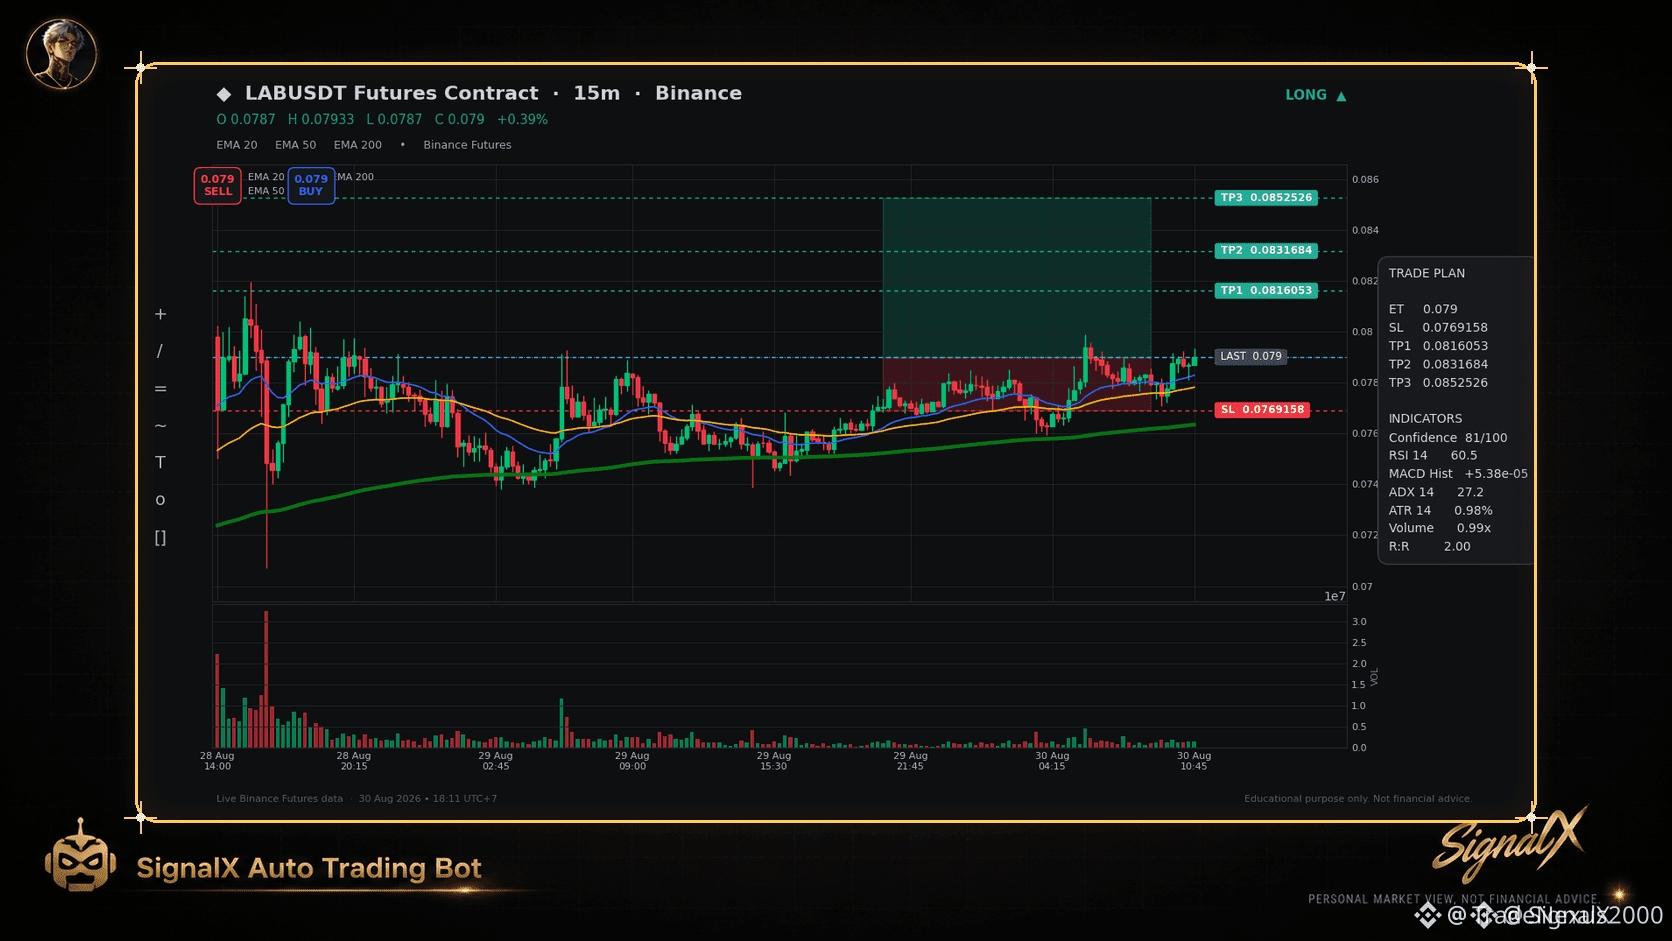
Task: Click the green take-profit zone rectangle
Action: click(1017, 277)
